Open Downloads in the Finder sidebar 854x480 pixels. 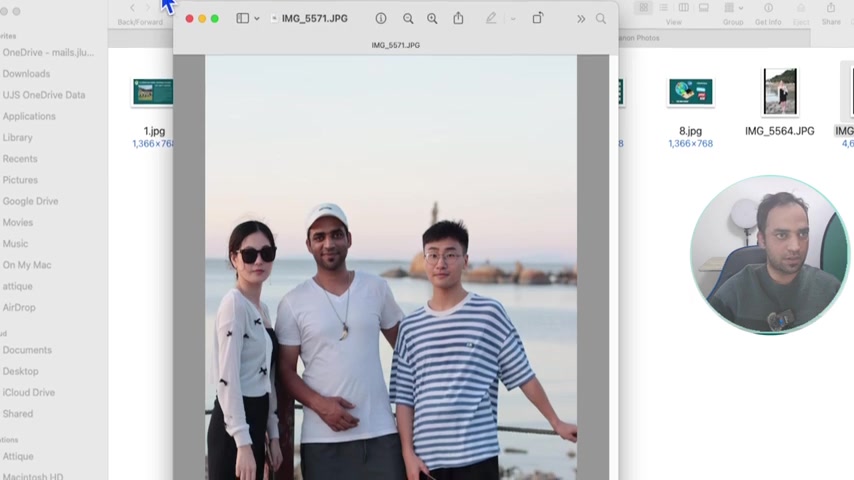tap(26, 74)
